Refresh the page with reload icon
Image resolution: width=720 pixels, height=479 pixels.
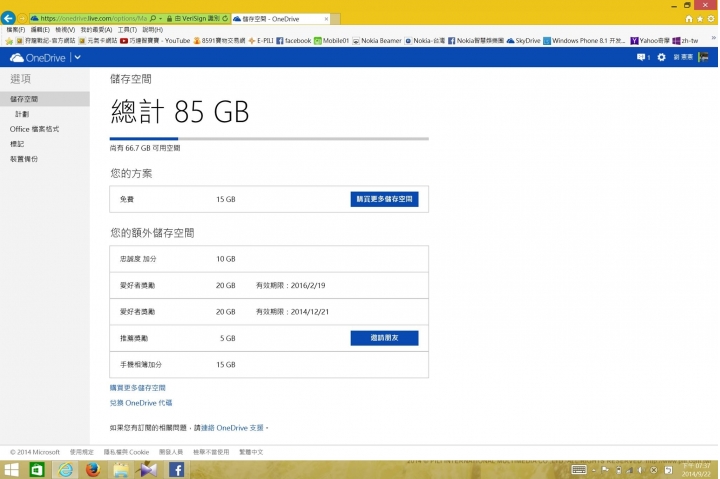225,18
